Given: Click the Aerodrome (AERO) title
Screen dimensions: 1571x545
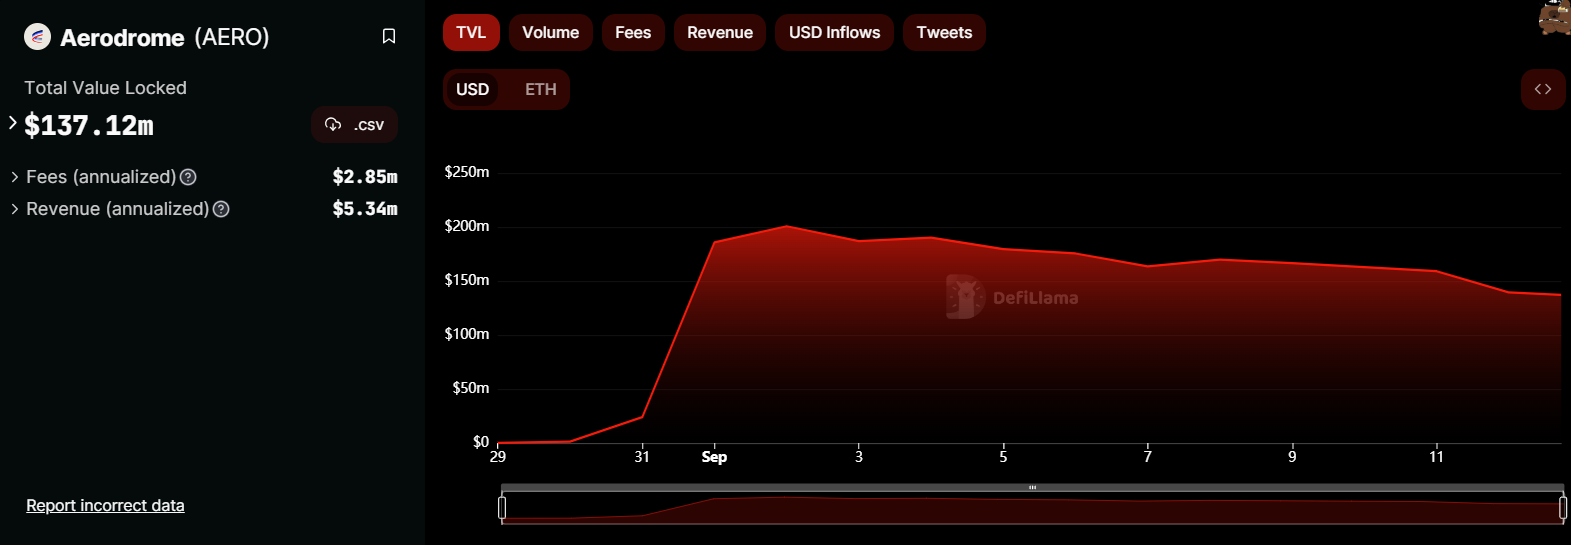Looking at the screenshot, I should pos(165,38).
